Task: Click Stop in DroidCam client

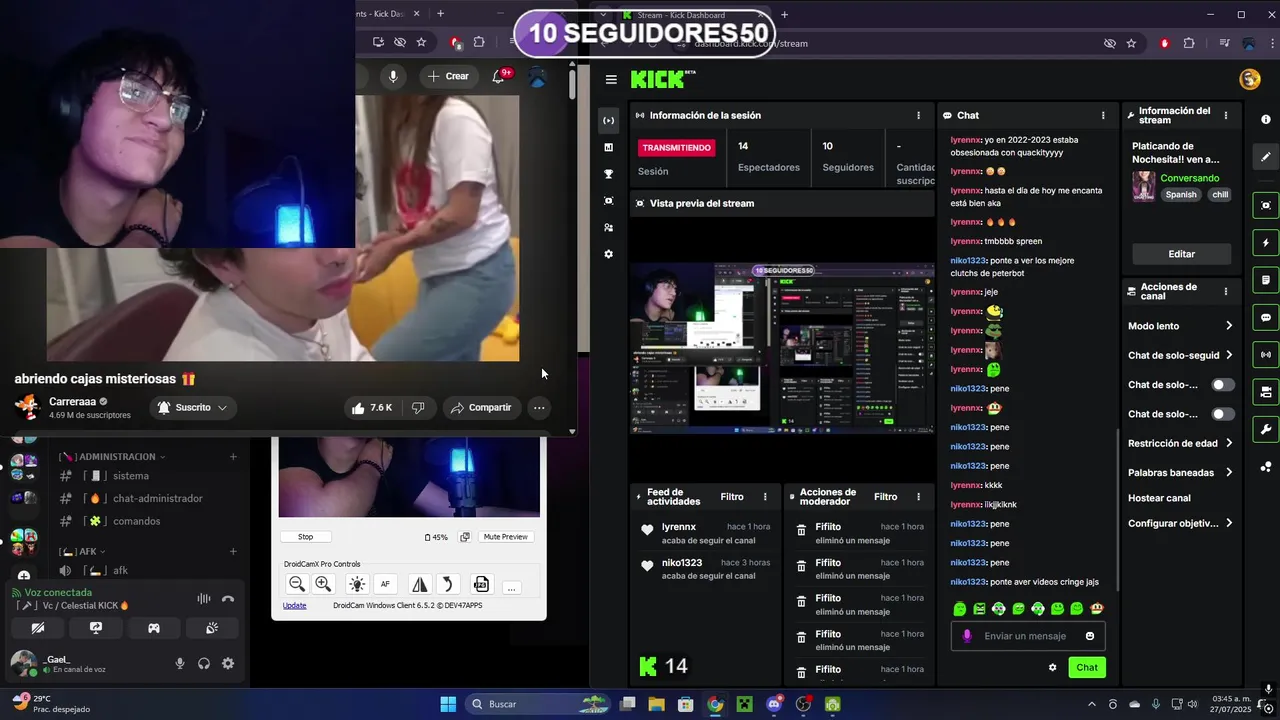Action: [305, 537]
